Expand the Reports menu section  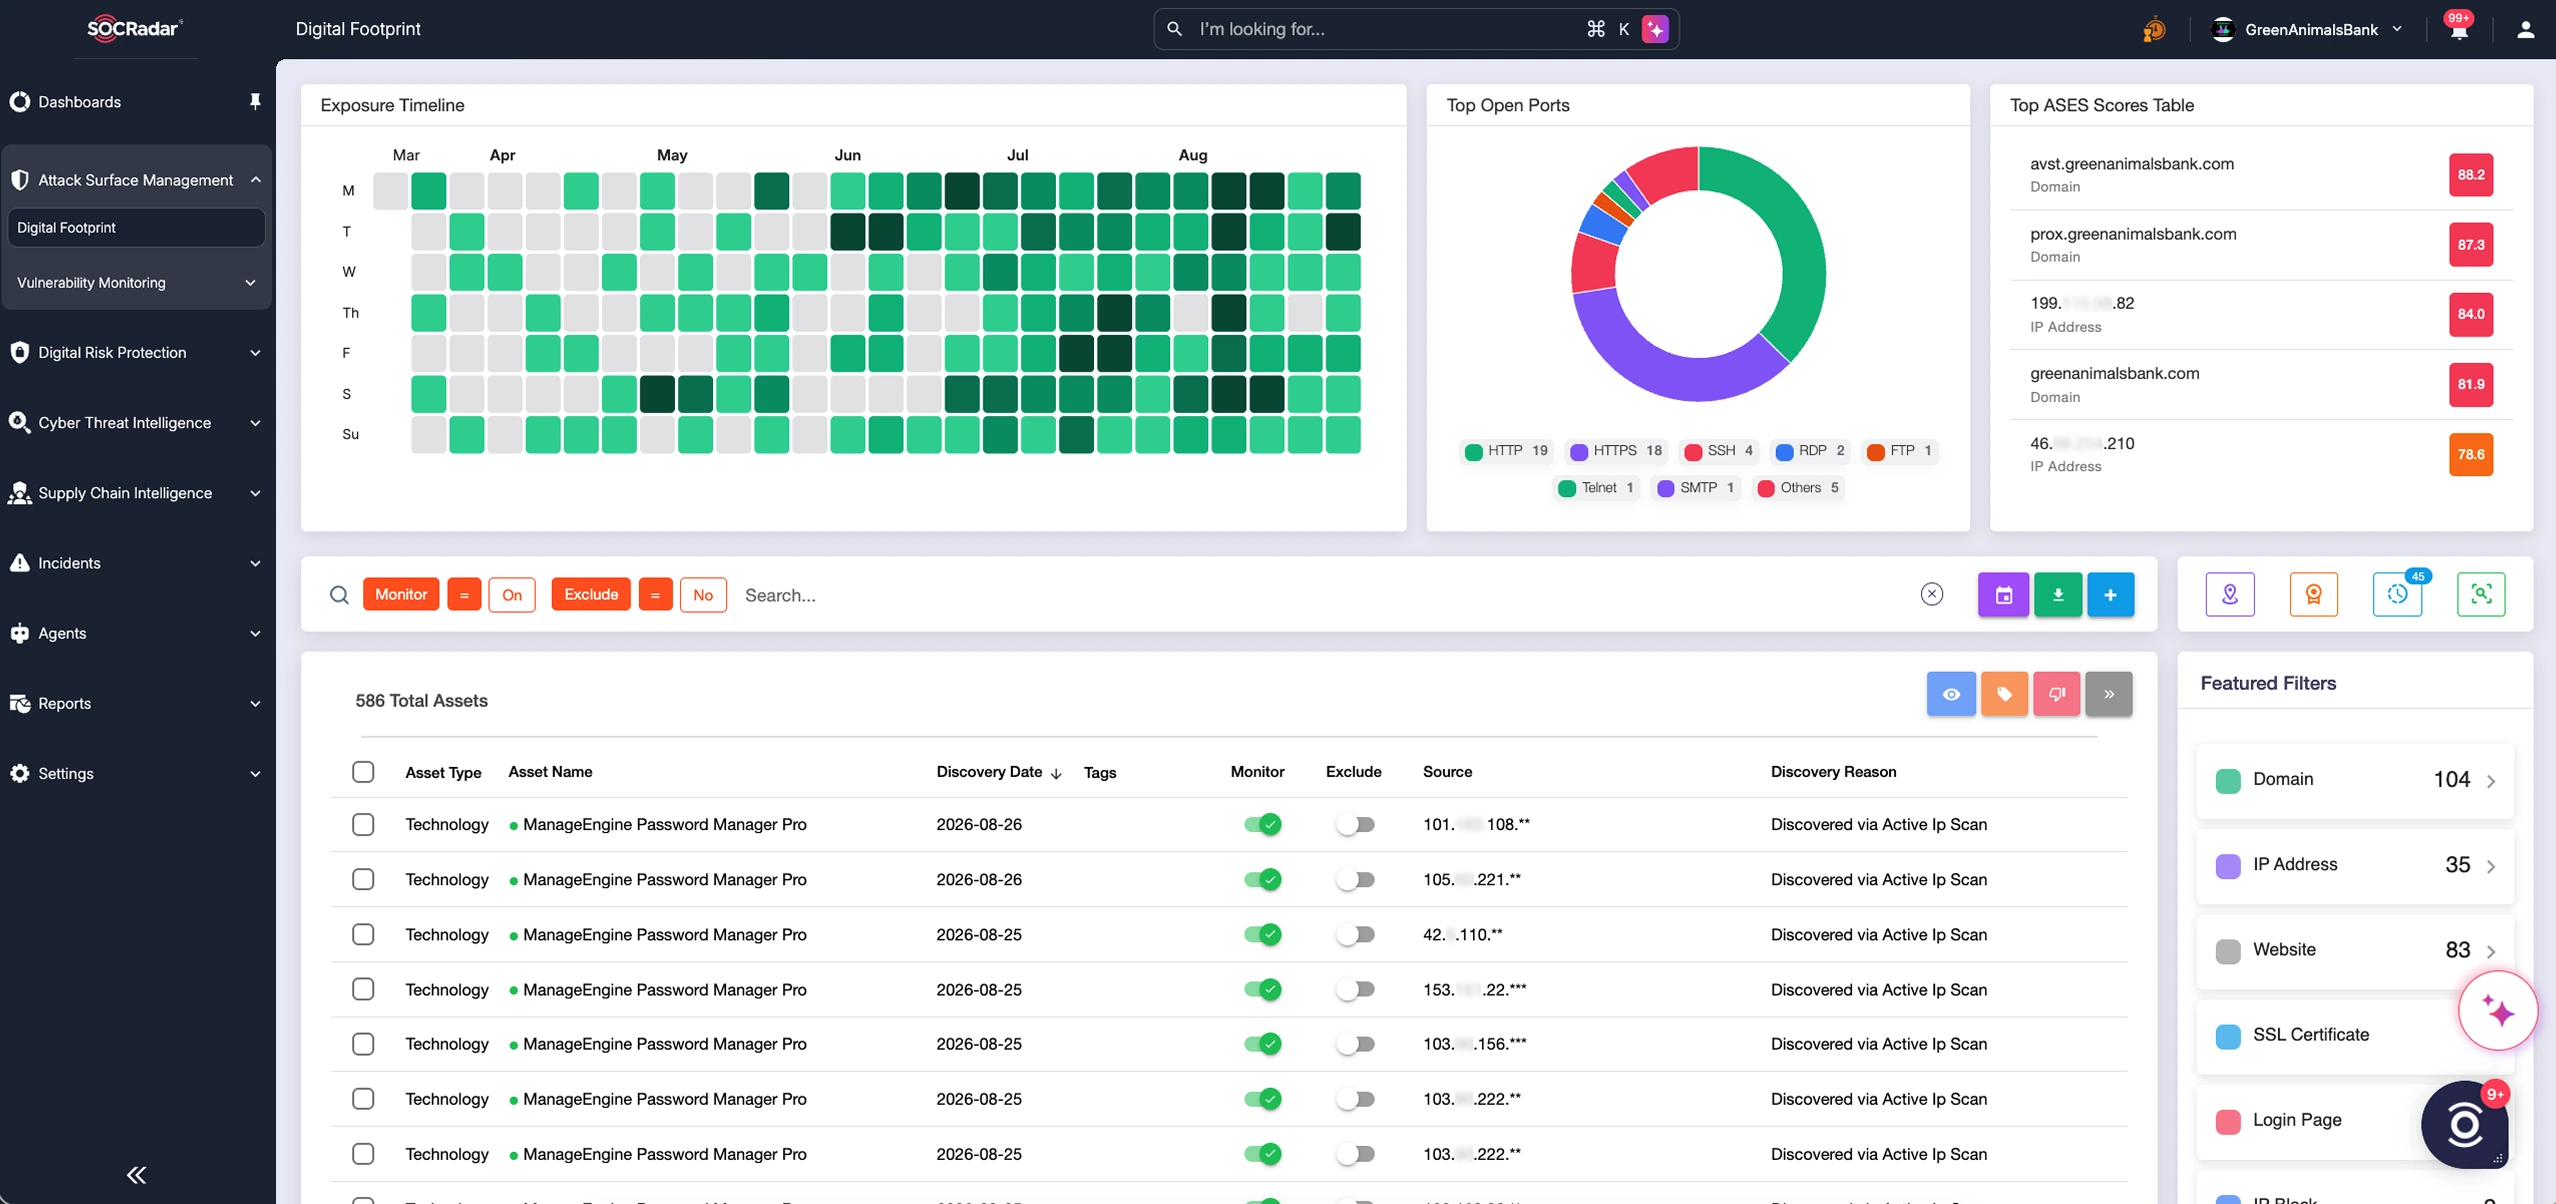point(136,704)
